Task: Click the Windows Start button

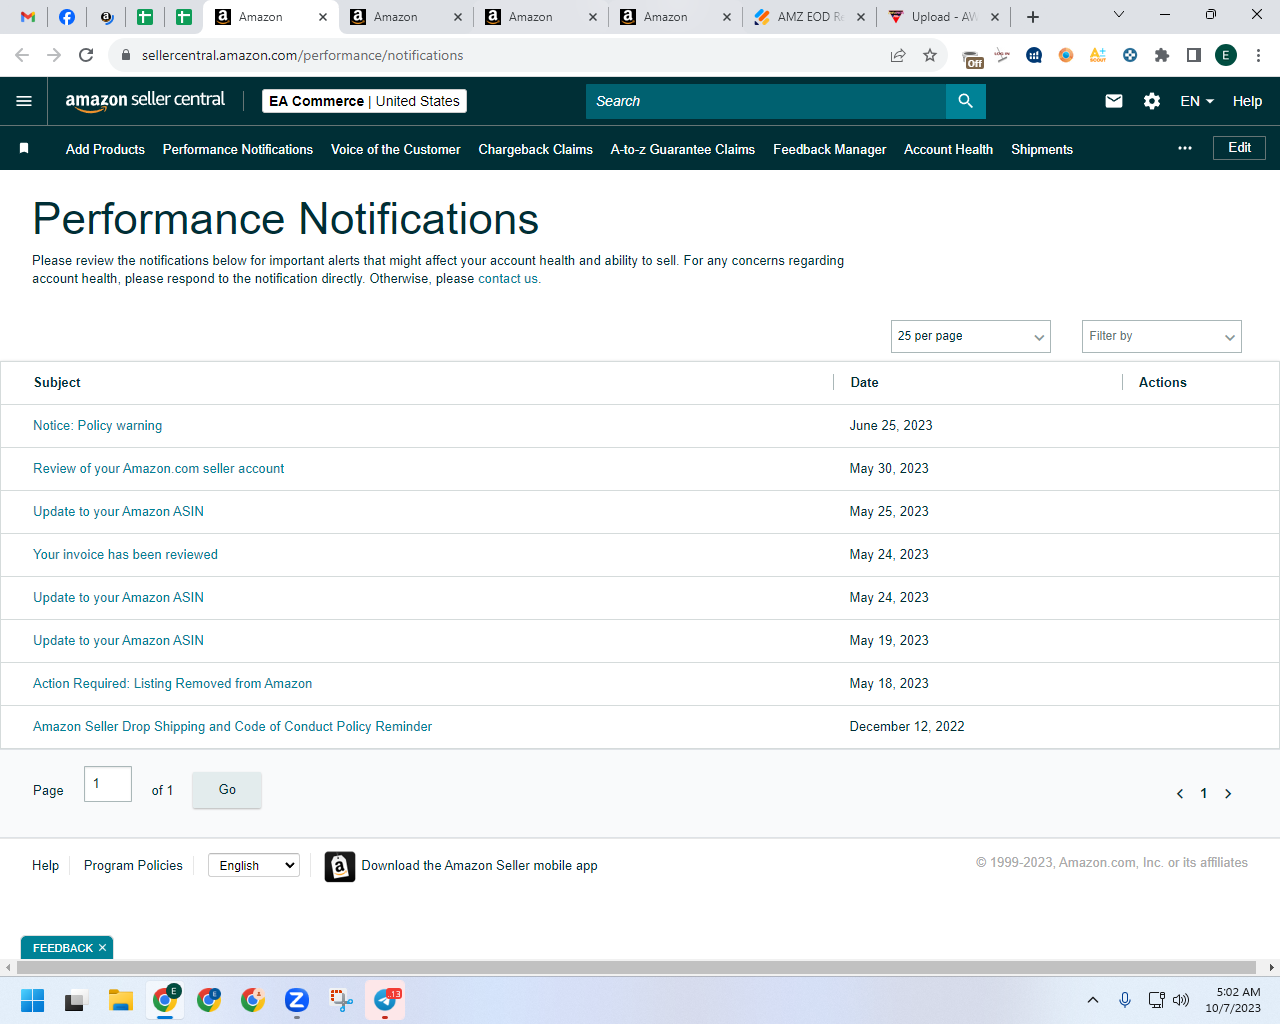Action: point(33,1000)
